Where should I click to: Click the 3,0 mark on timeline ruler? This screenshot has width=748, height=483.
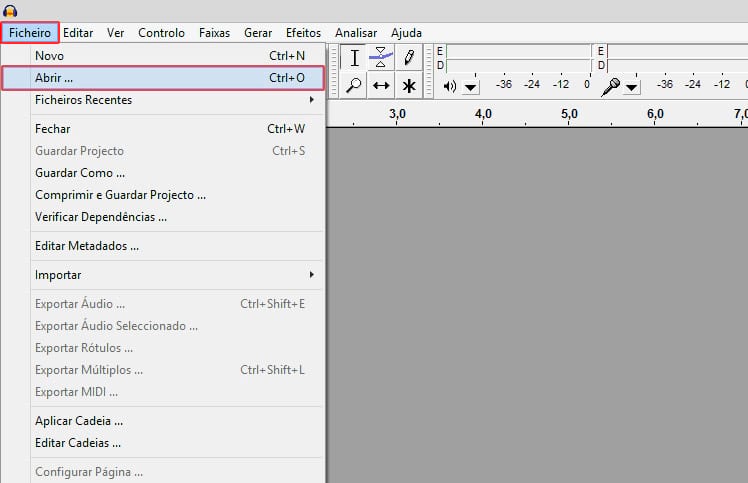click(x=397, y=114)
